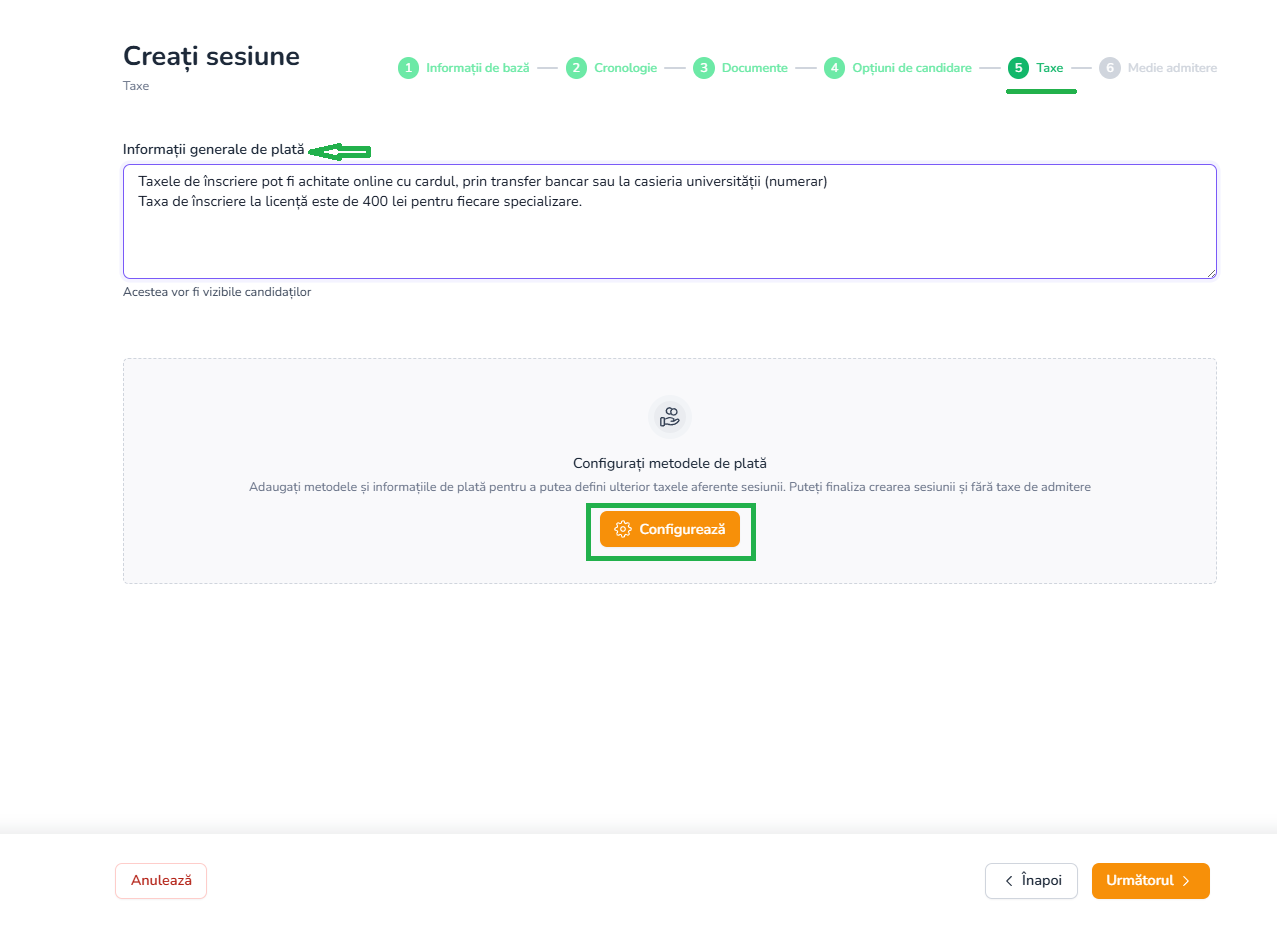Click into the payment information textarea
Viewport: 1277px width, 926px height.
click(x=670, y=221)
